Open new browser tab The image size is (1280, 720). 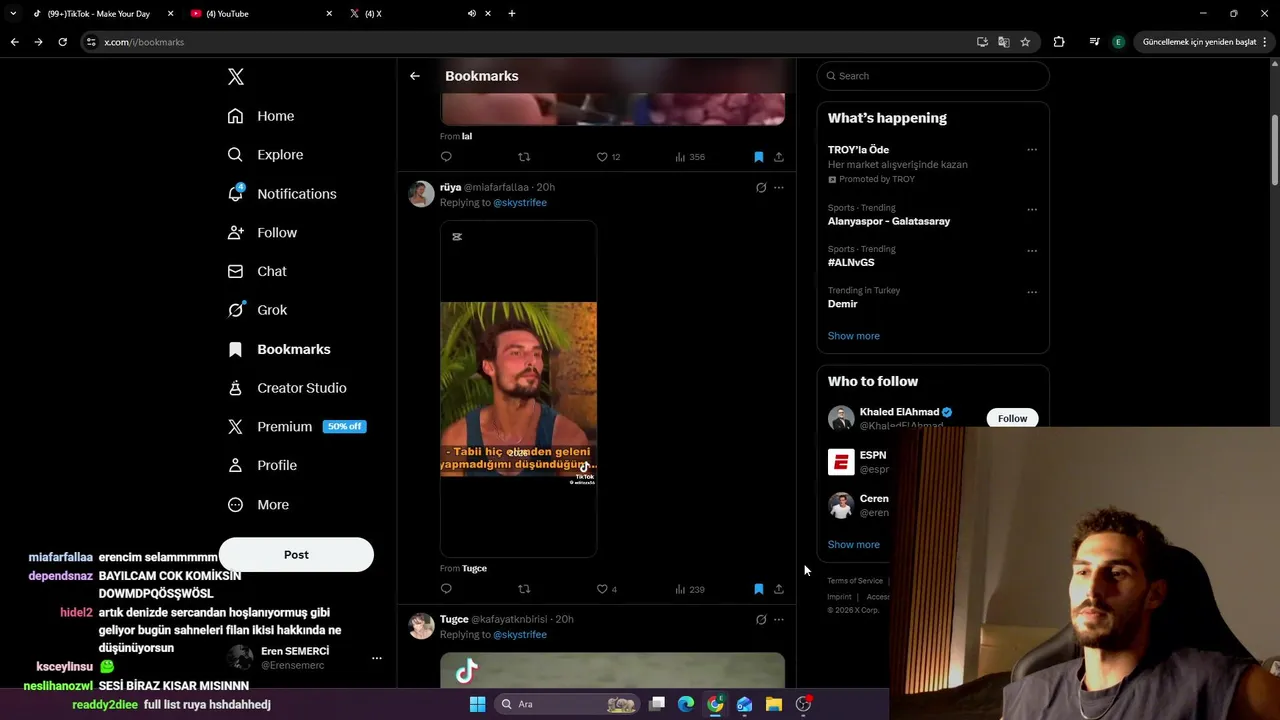(x=512, y=14)
